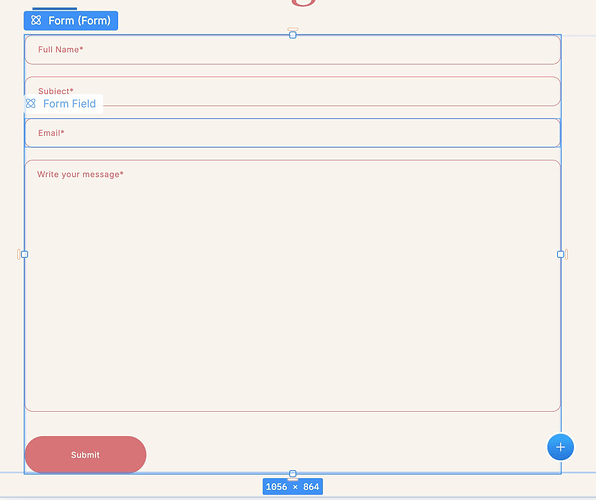Click the Submit button

tap(86, 455)
